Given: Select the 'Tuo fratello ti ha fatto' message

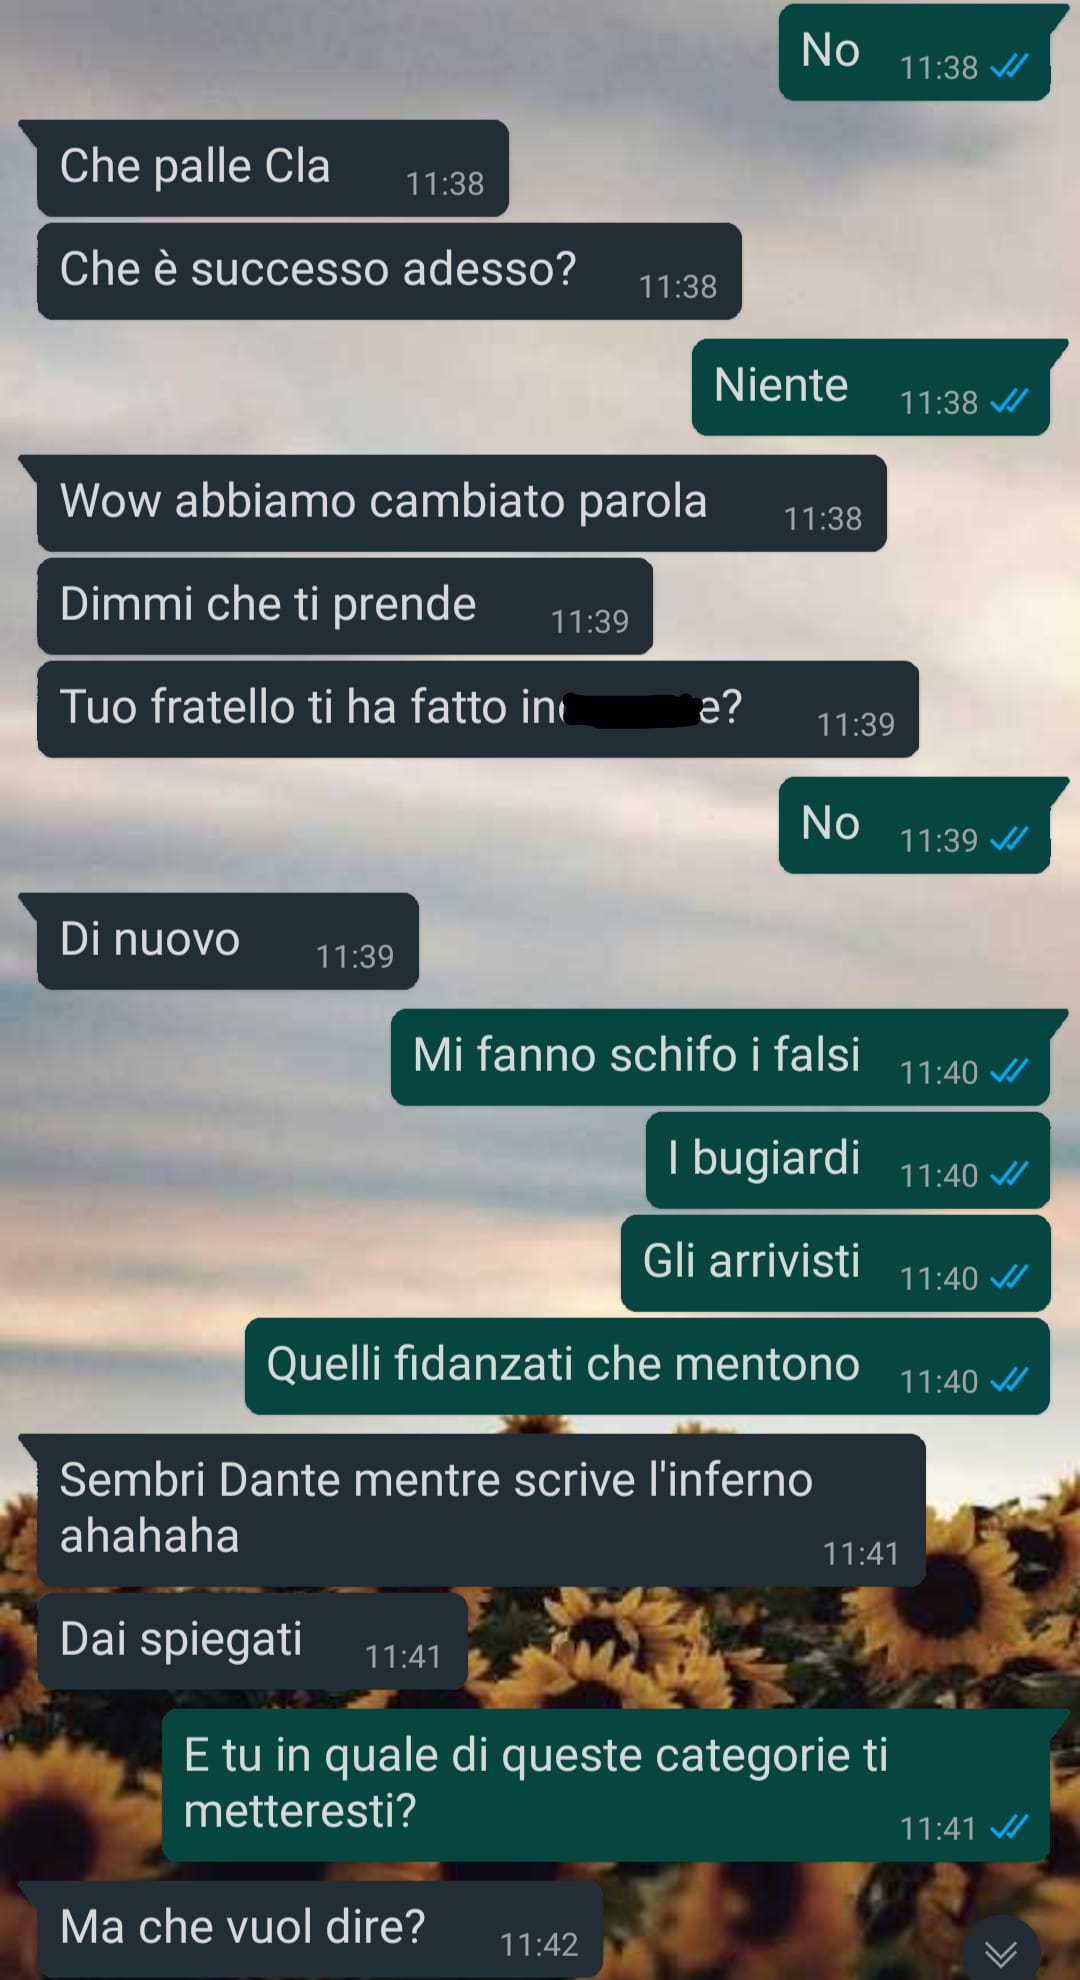Looking at the screenshot, I should click(x=478, y=709).
